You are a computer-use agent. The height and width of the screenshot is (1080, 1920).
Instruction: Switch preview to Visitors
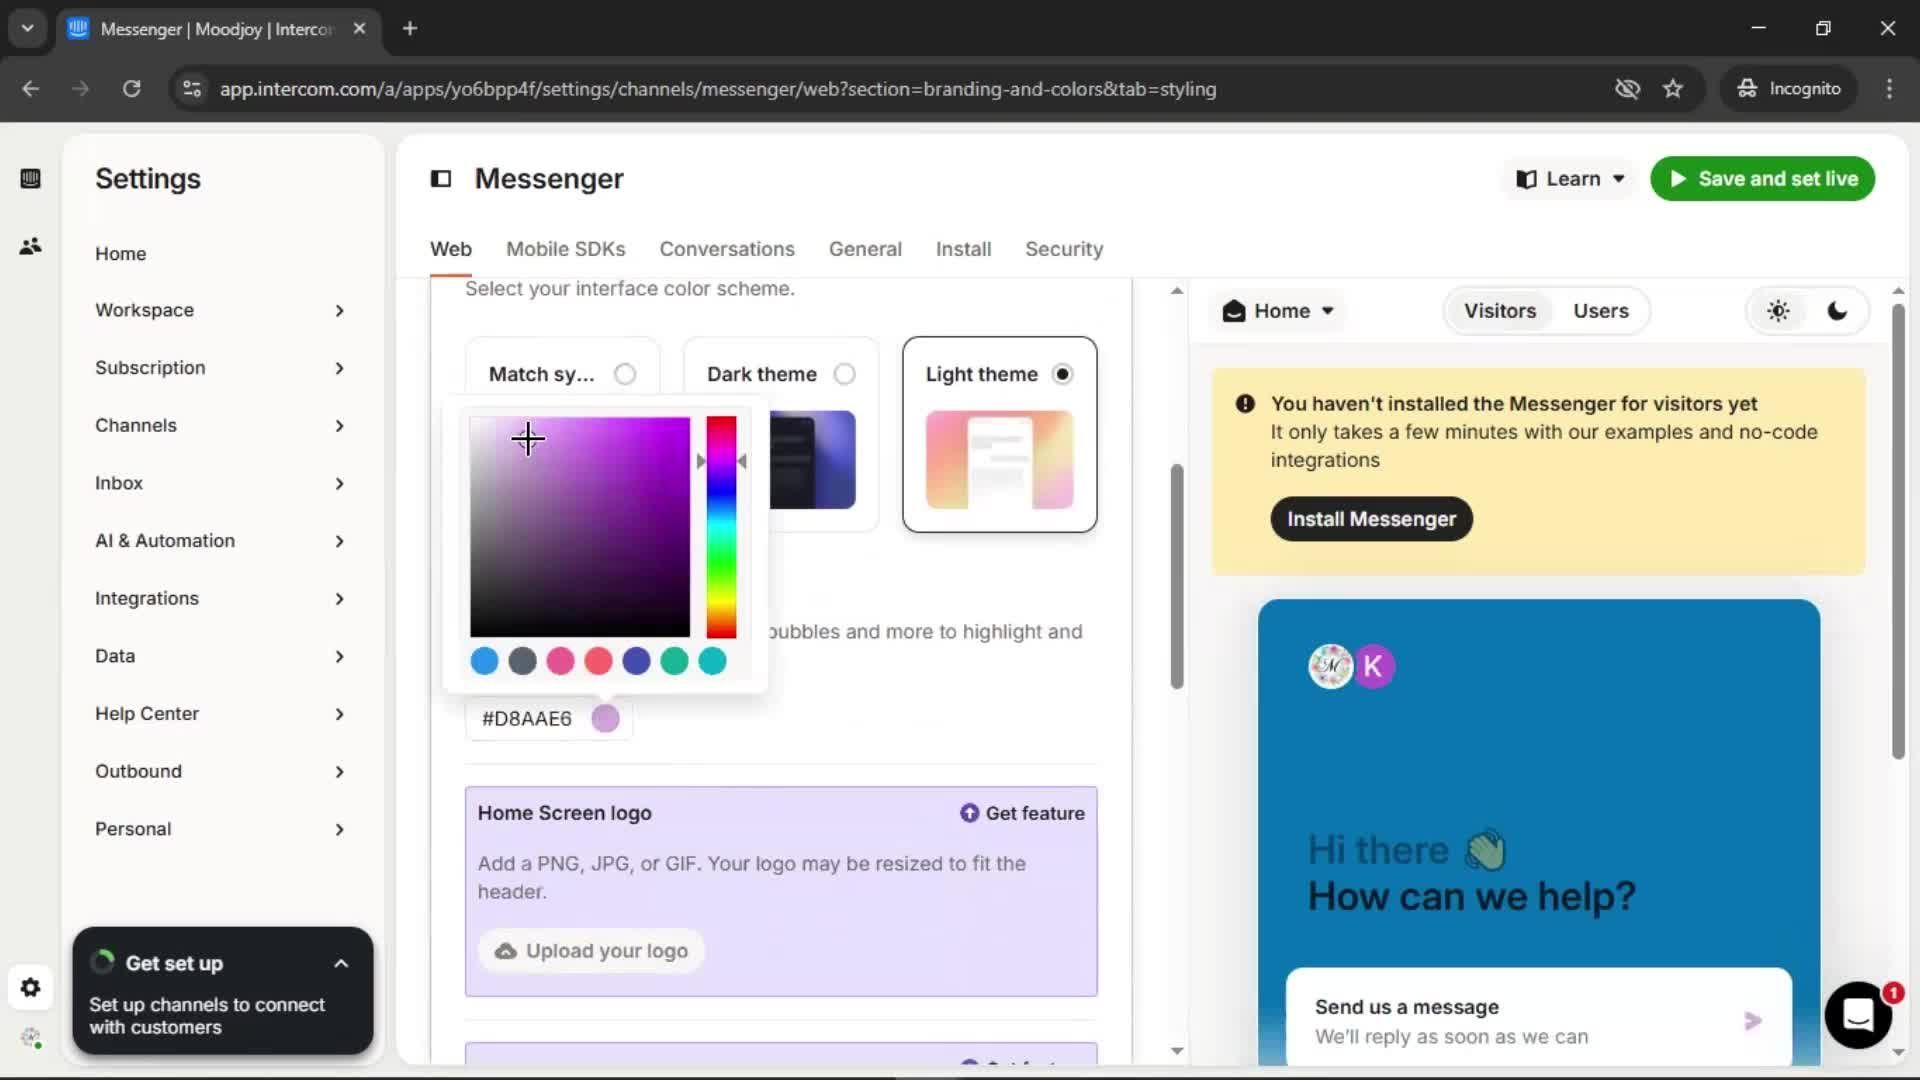(x=1500, y=311)
